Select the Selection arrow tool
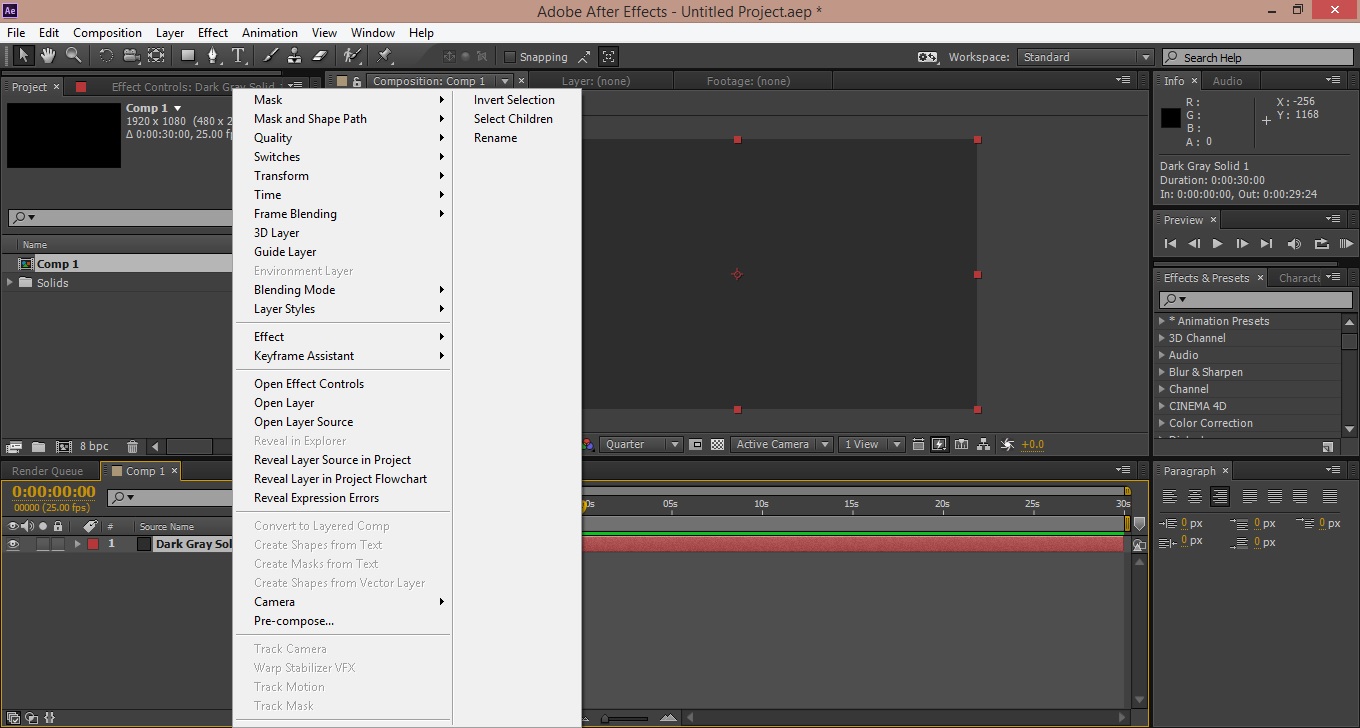The width and height of the screenshot is (1360, 728). 23,56
